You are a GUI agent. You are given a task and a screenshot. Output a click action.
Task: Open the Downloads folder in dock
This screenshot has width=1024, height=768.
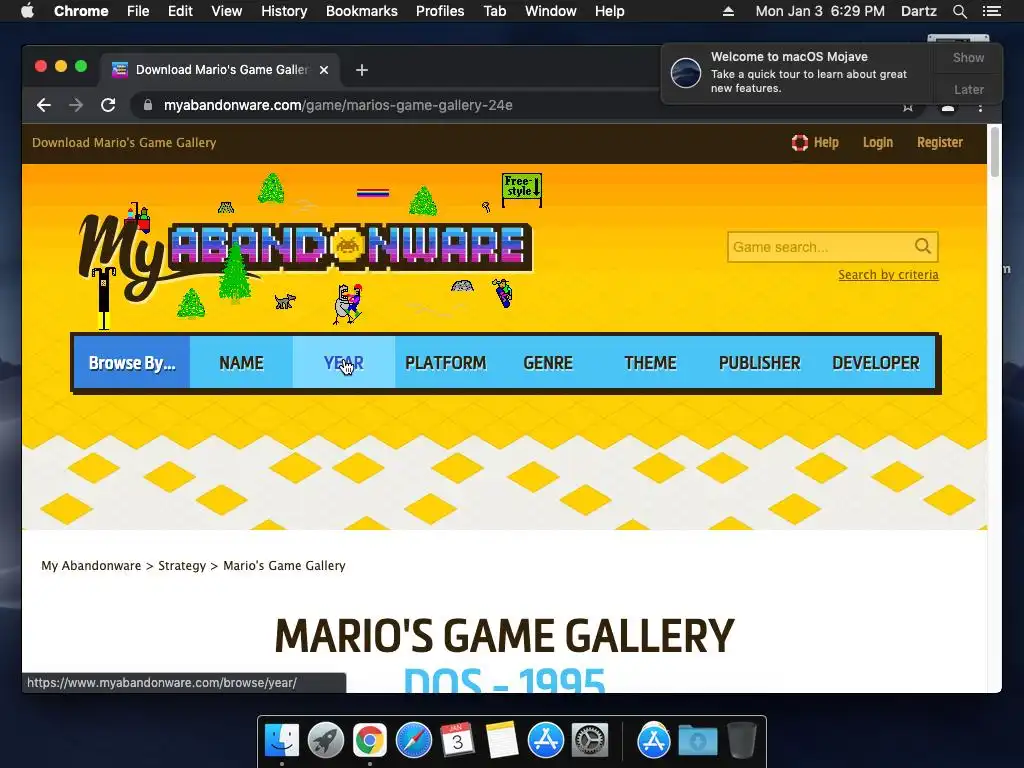click(697, 741)
